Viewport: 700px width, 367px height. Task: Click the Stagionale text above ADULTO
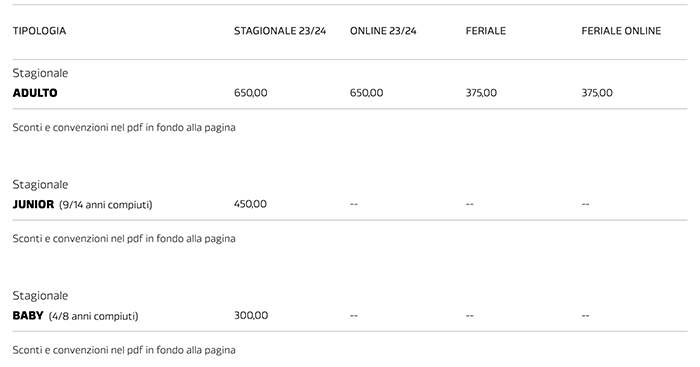[40, 73]
